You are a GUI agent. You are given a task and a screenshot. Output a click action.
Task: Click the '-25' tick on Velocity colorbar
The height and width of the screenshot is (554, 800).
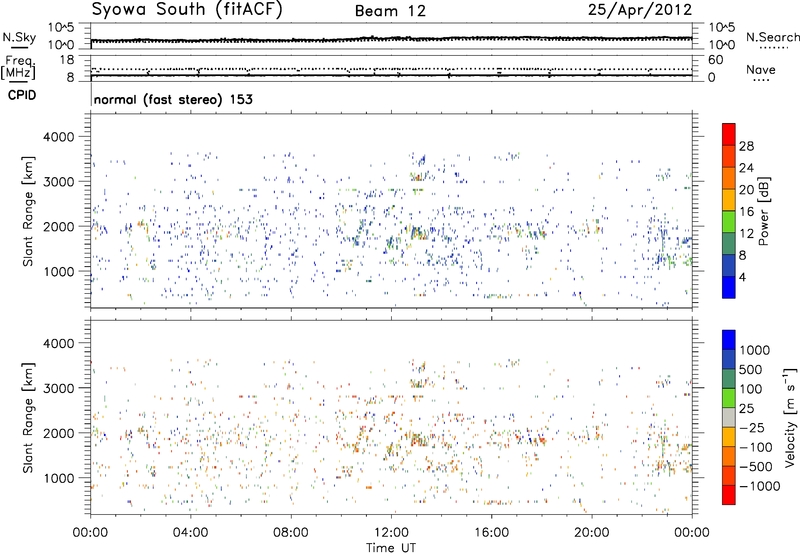[752, 427]
